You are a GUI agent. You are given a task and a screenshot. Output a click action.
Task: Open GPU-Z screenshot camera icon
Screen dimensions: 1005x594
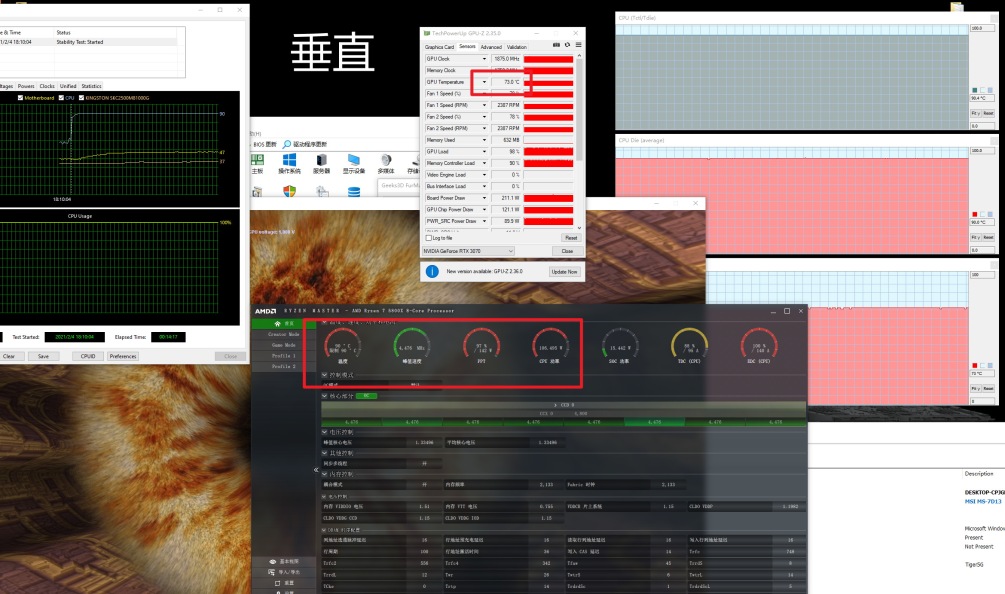[556, 45]
